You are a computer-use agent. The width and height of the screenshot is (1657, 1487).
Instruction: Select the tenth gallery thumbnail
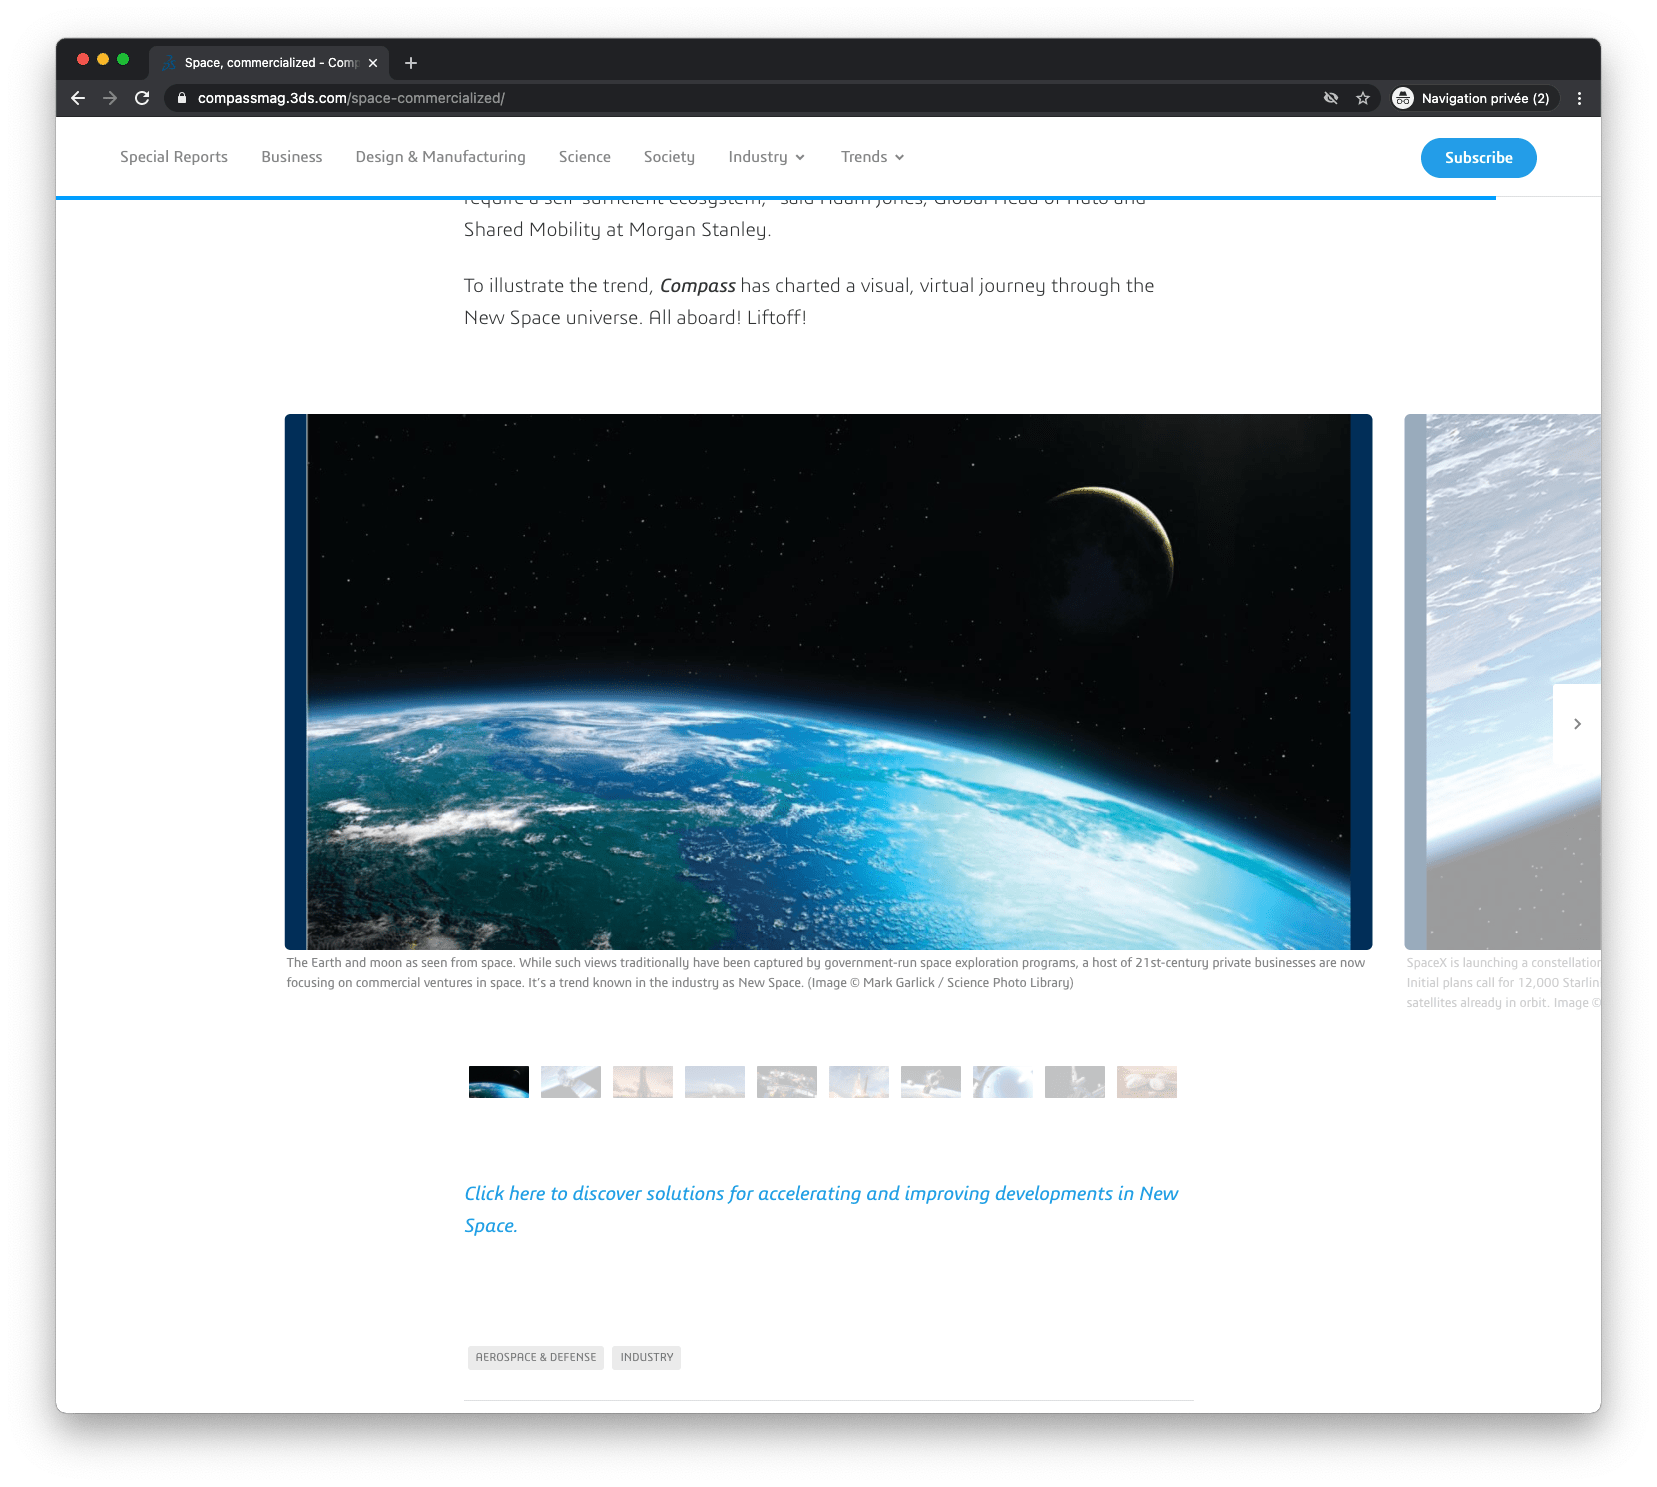pyautogui.click(x=1147, y=1082)
